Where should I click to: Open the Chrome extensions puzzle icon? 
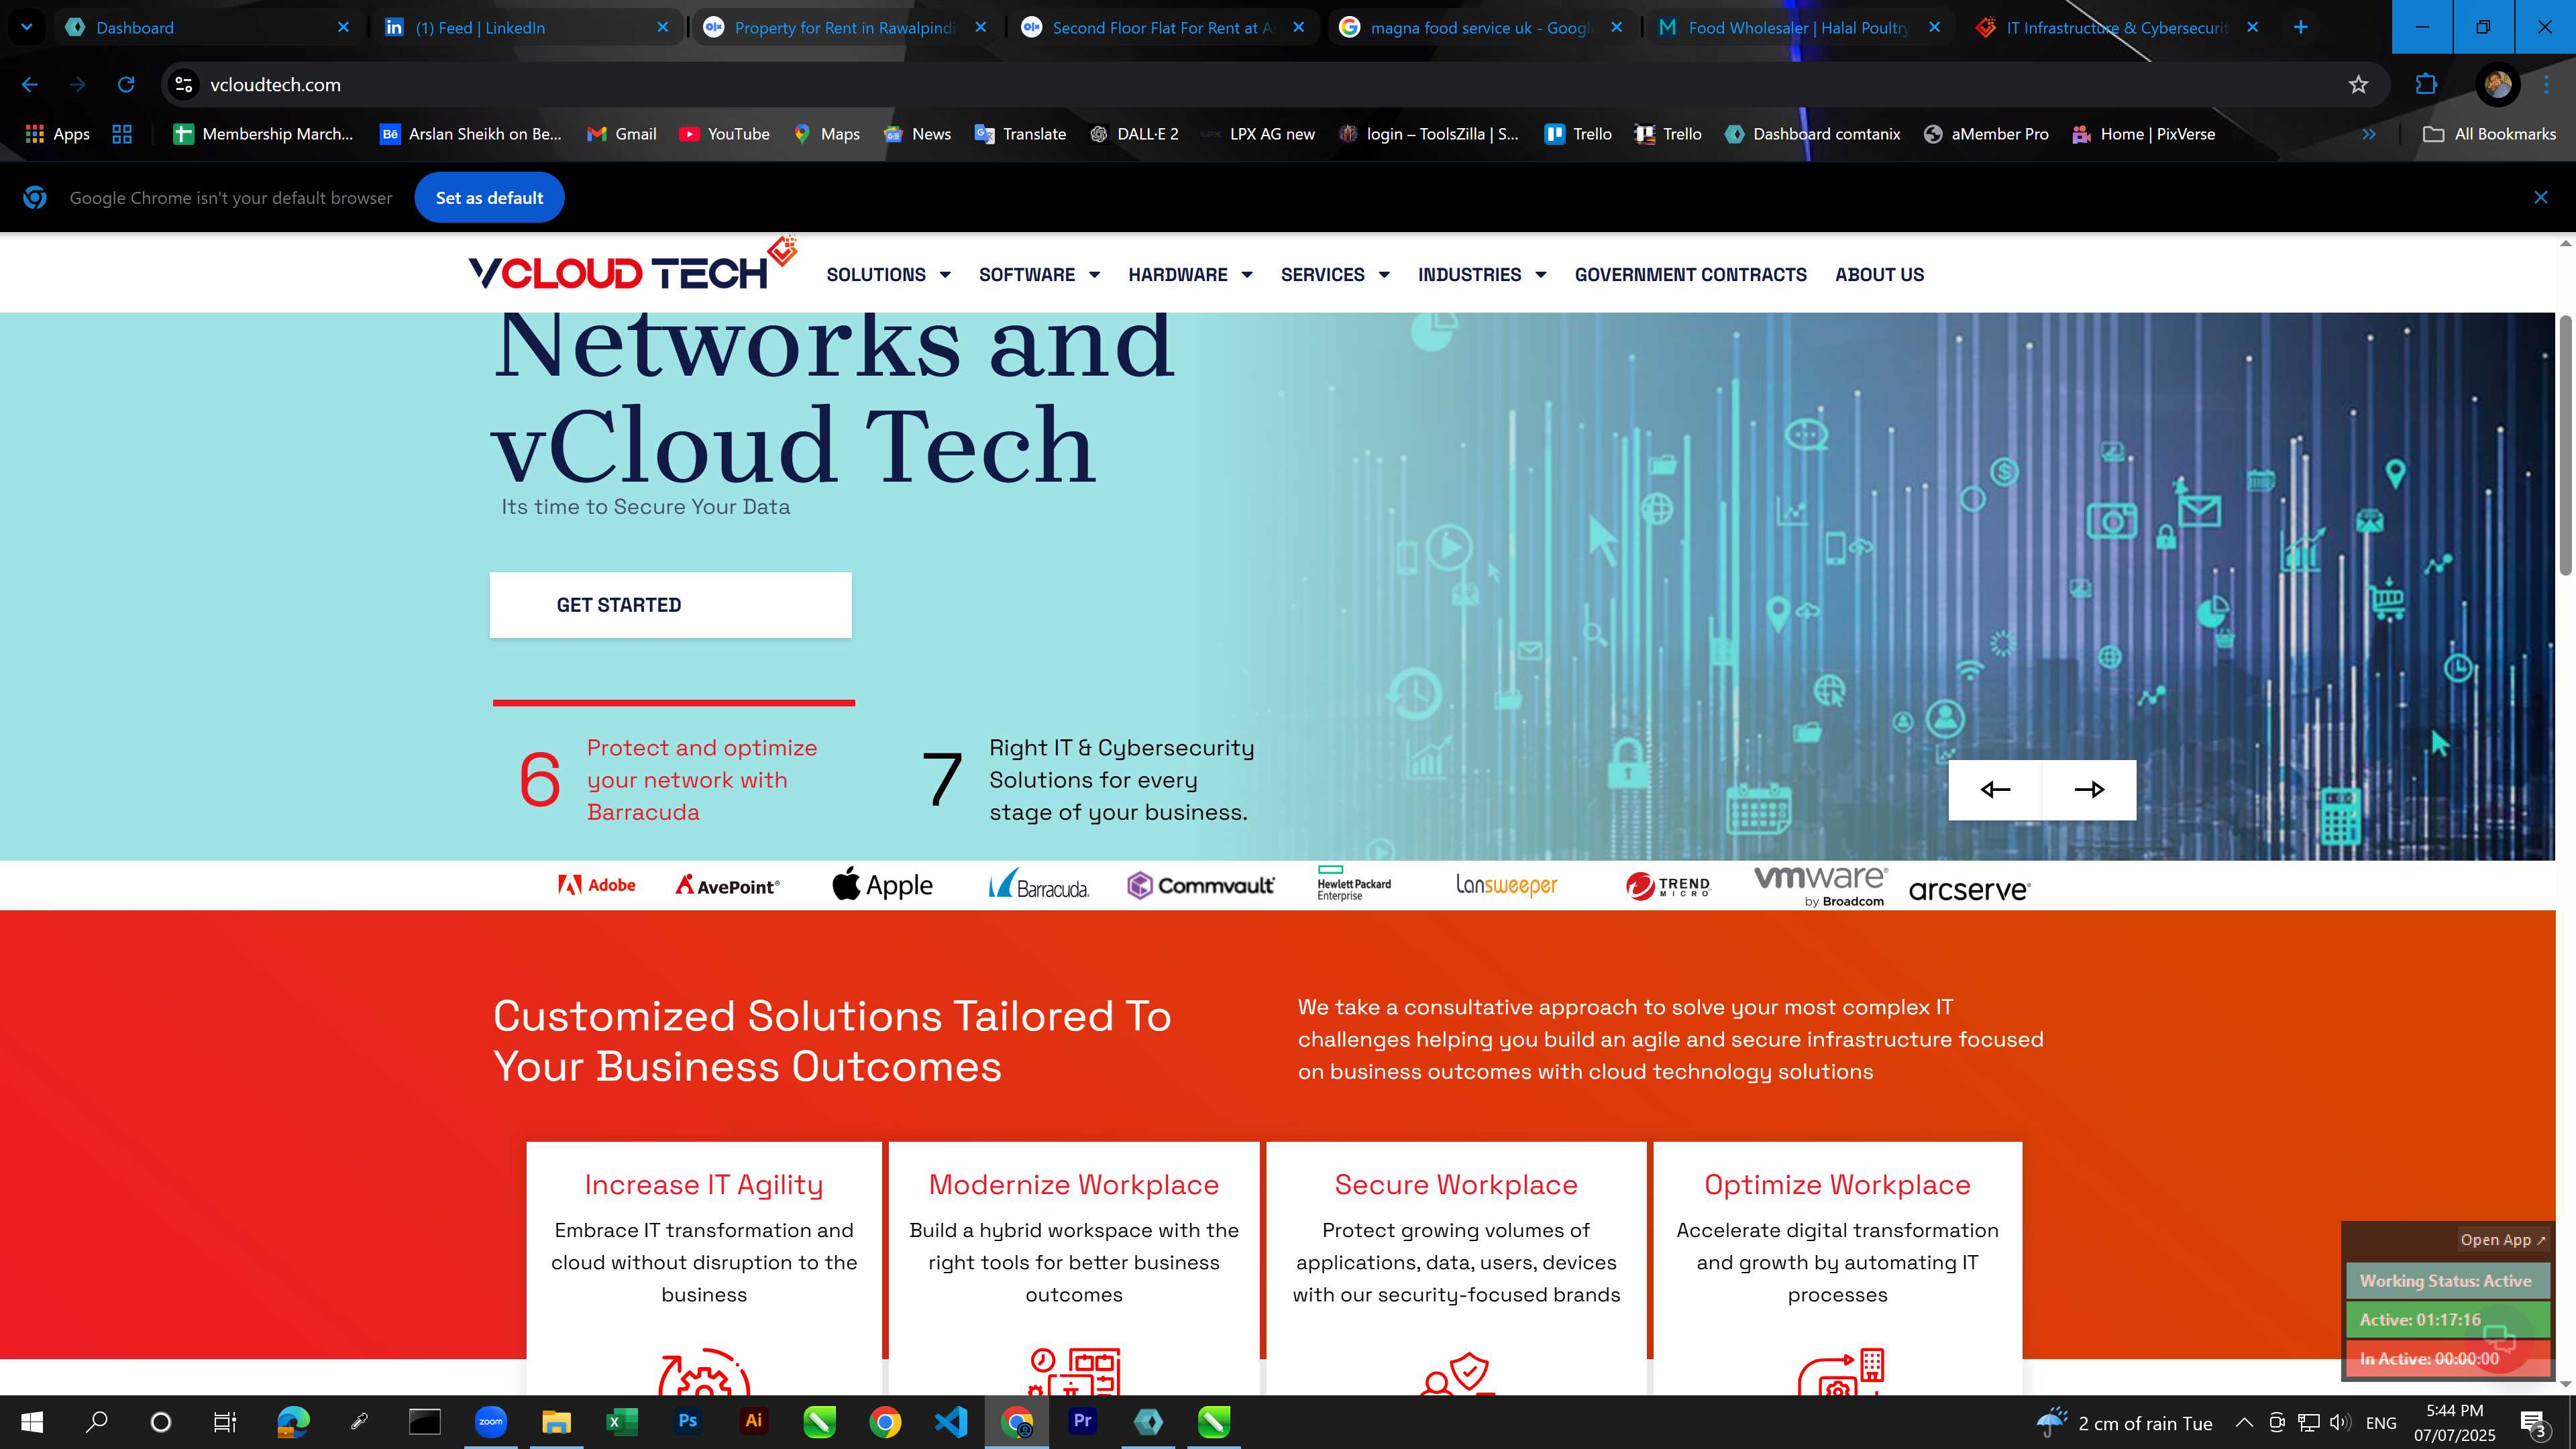click(2426, 85)
